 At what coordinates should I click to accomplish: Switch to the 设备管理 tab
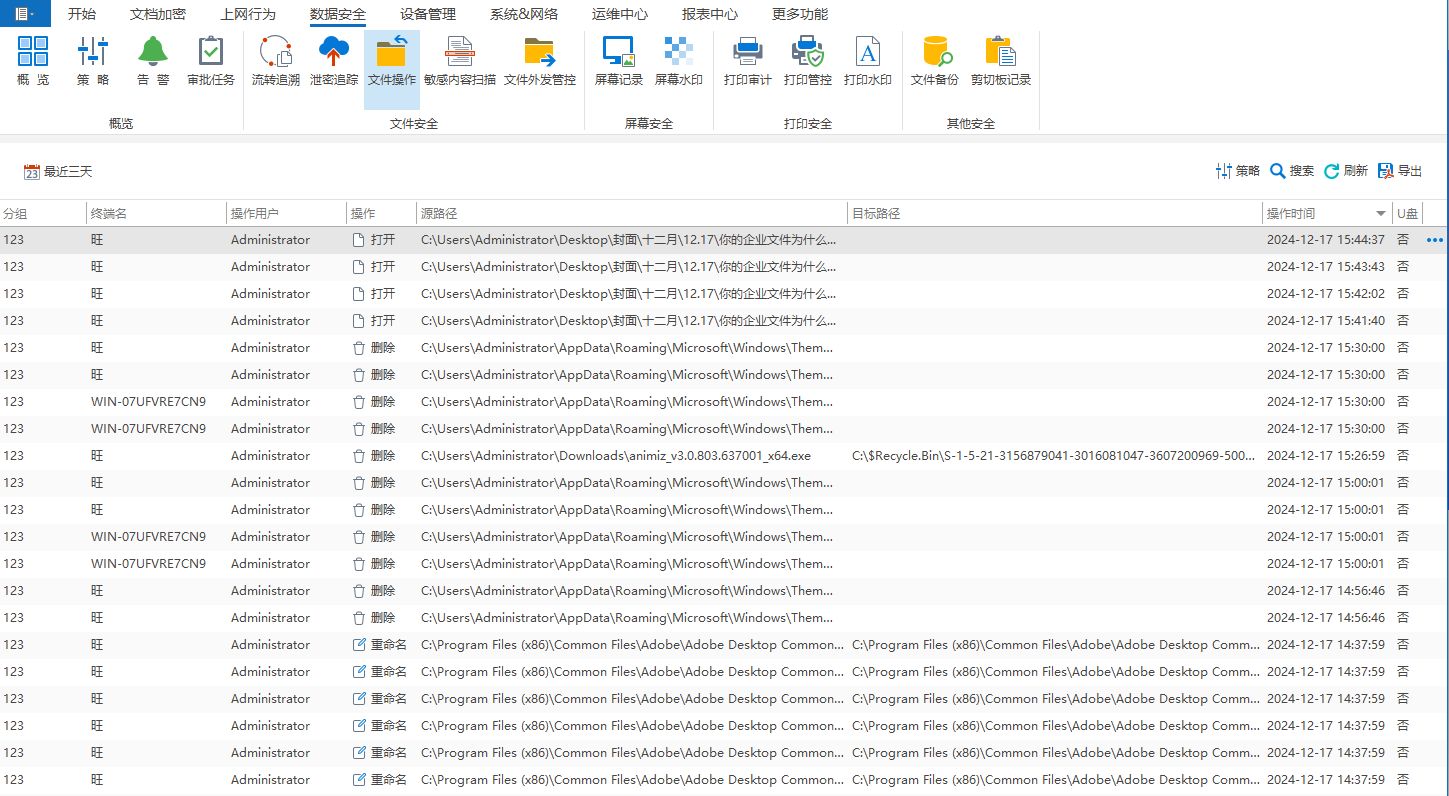click(427, 15)
